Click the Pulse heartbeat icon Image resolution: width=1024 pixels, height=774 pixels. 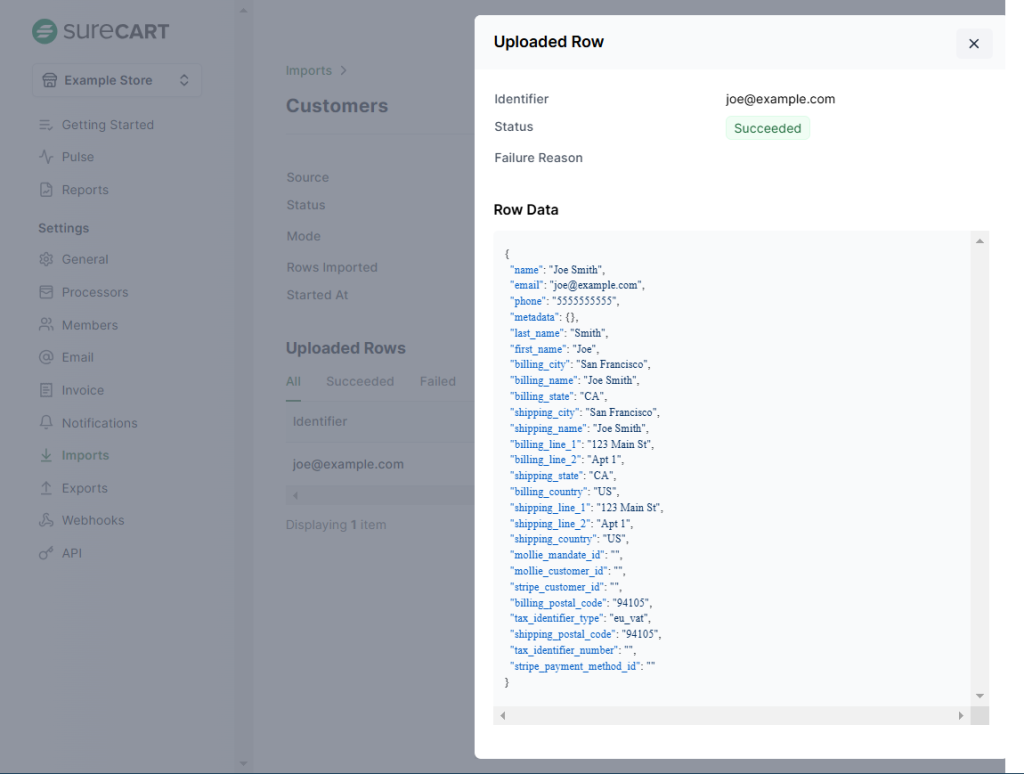pos(46,157)
